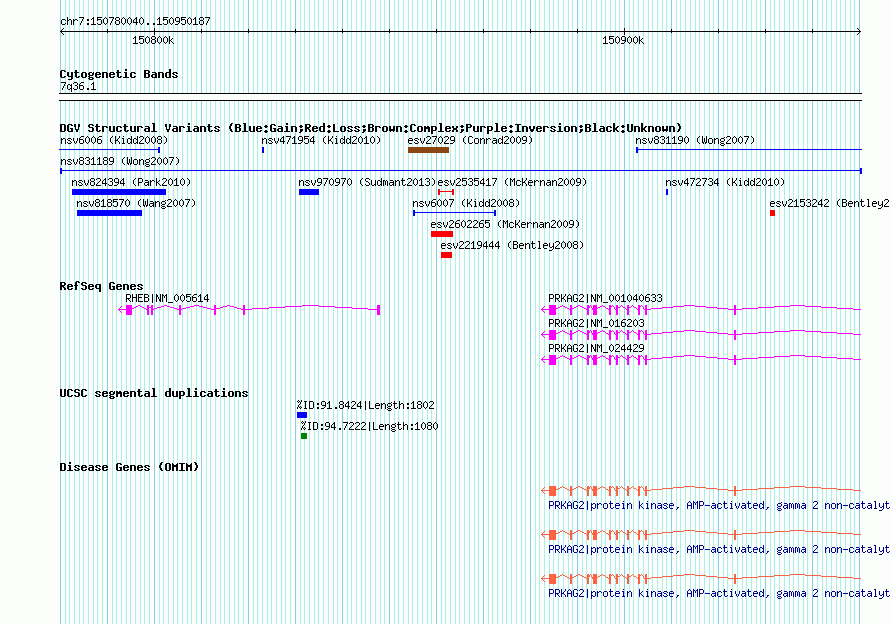This screenshot has height=624, width=890.
Task: Click the nsv6006 (Kidd2008) variant label
Action: tap(114, 140)
